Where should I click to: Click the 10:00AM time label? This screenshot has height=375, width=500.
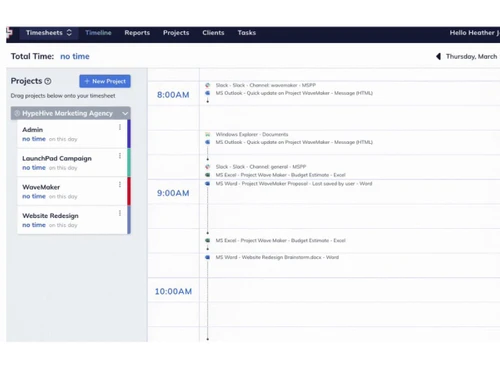pyautogui.click(x=173, y=291)
